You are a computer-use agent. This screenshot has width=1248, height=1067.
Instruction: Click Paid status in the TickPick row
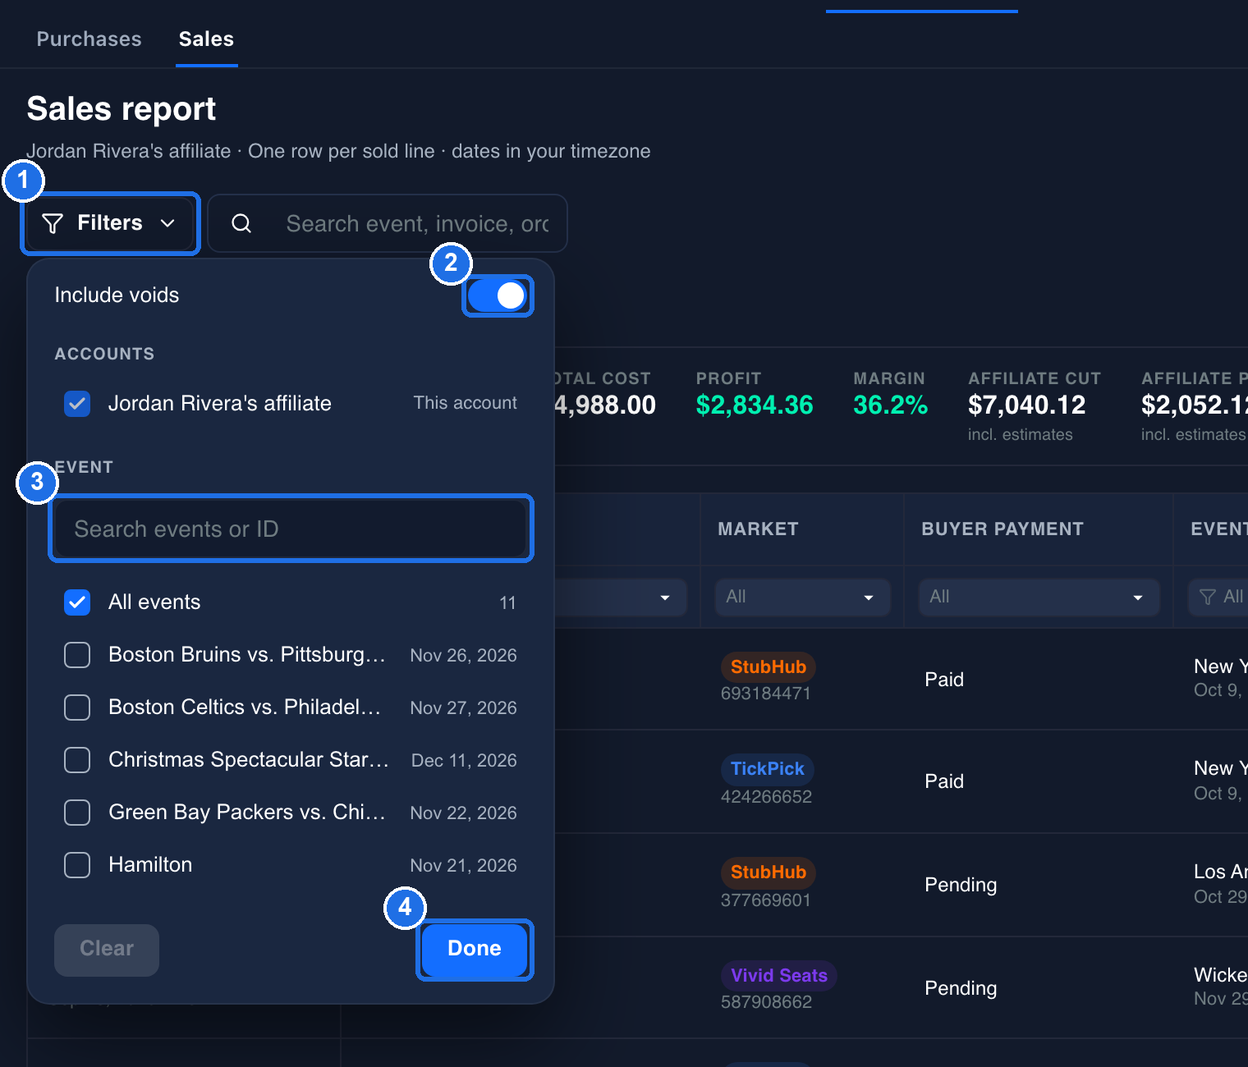click(x=944, y=781)
